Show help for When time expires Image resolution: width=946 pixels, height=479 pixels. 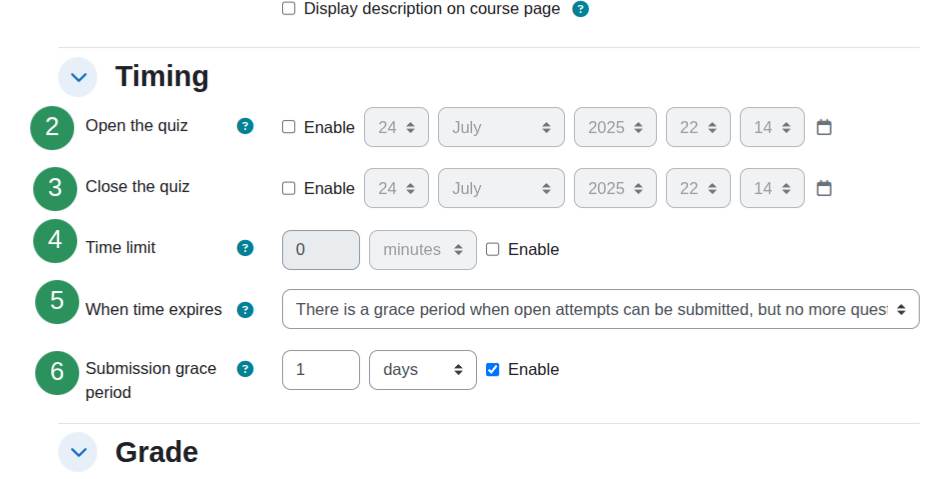click(245, 309)
